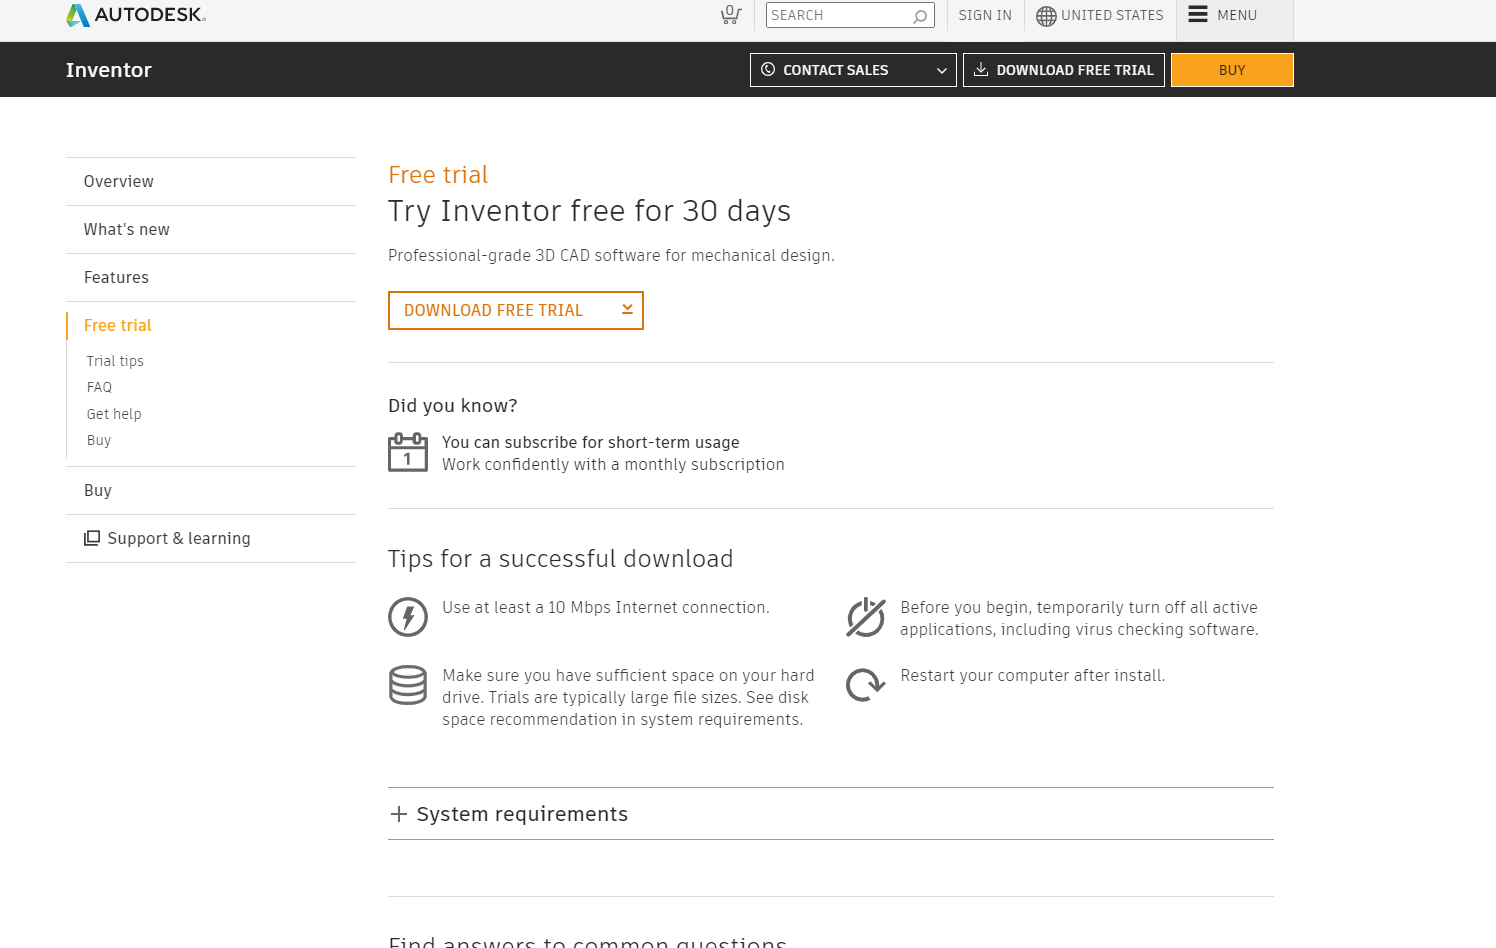Click the lightning bolt internet icon
Image resolution: width=1496 pixels, height=948 pixels.
click(x=408, y=617)
